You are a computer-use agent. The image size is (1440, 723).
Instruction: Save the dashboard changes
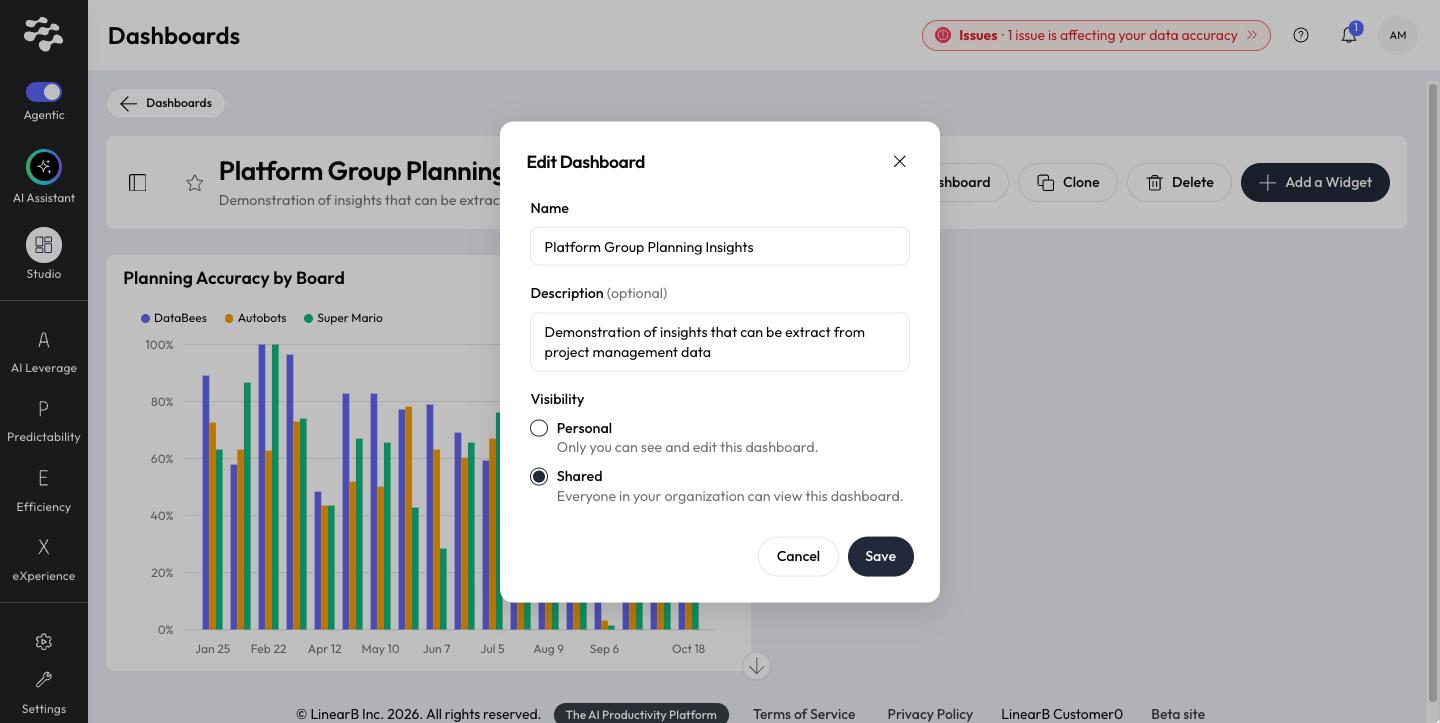(x=880, y=556)
